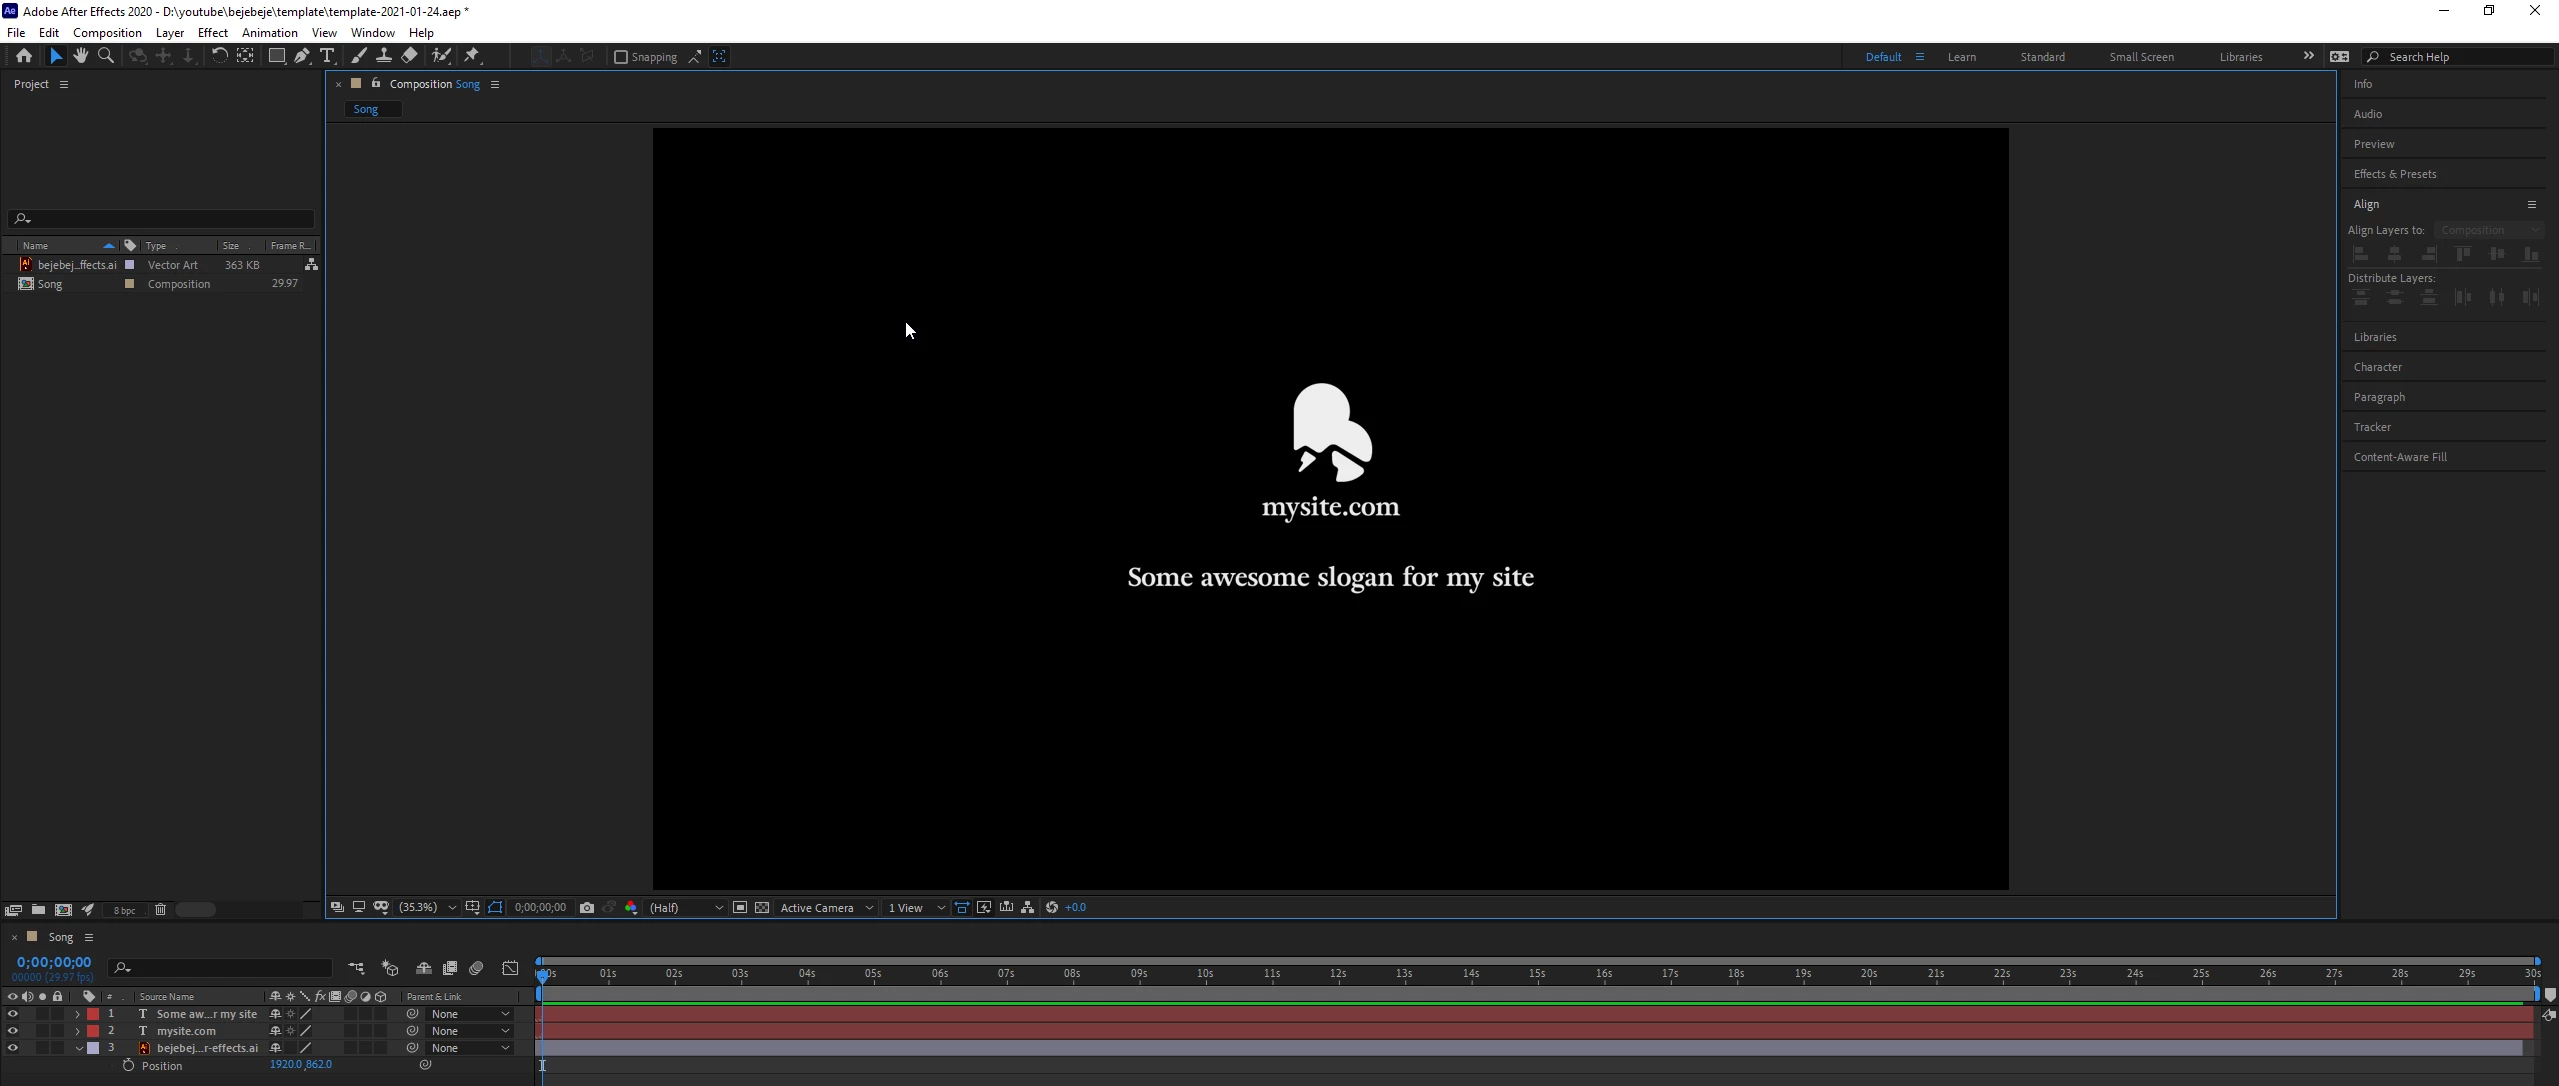Enable the Snapping checkbox
Viewport: 2559px width, 1086px height.
[x=621, y=57]
